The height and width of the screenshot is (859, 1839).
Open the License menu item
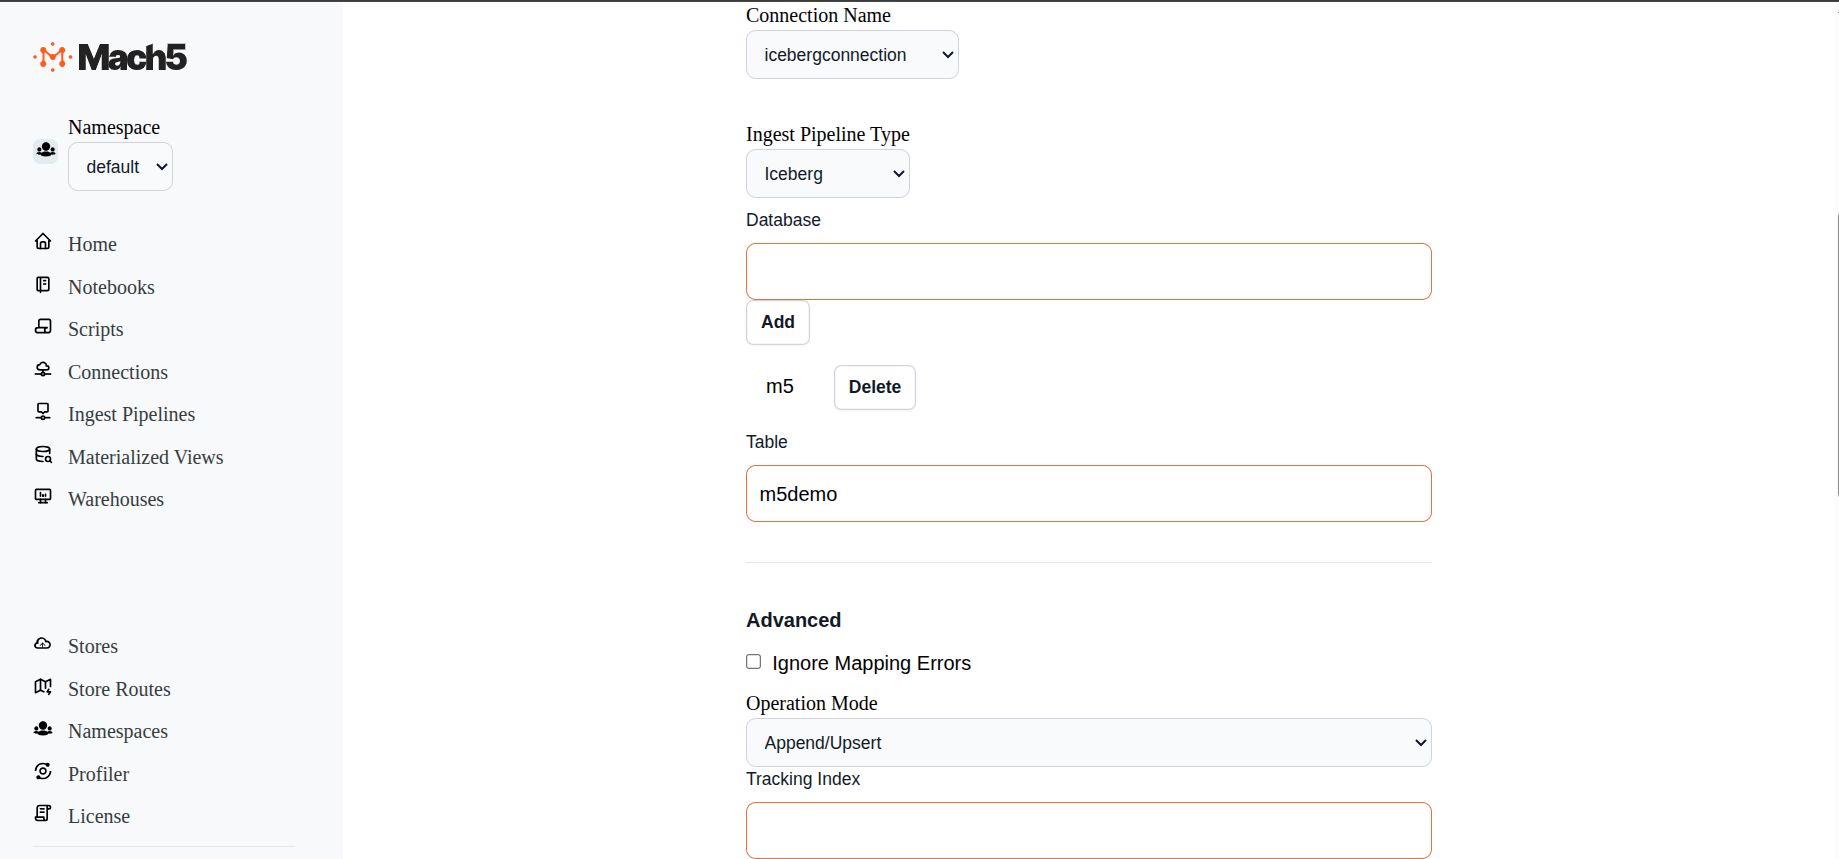point(98,816)
